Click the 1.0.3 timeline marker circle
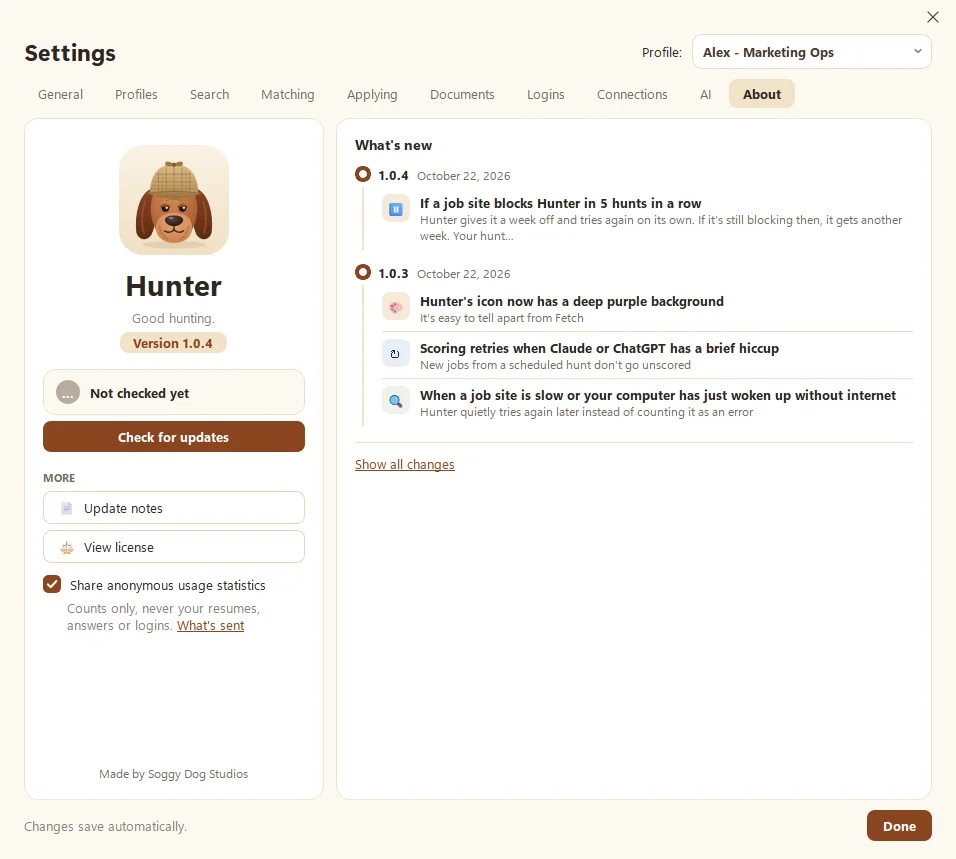 (363, 272)
